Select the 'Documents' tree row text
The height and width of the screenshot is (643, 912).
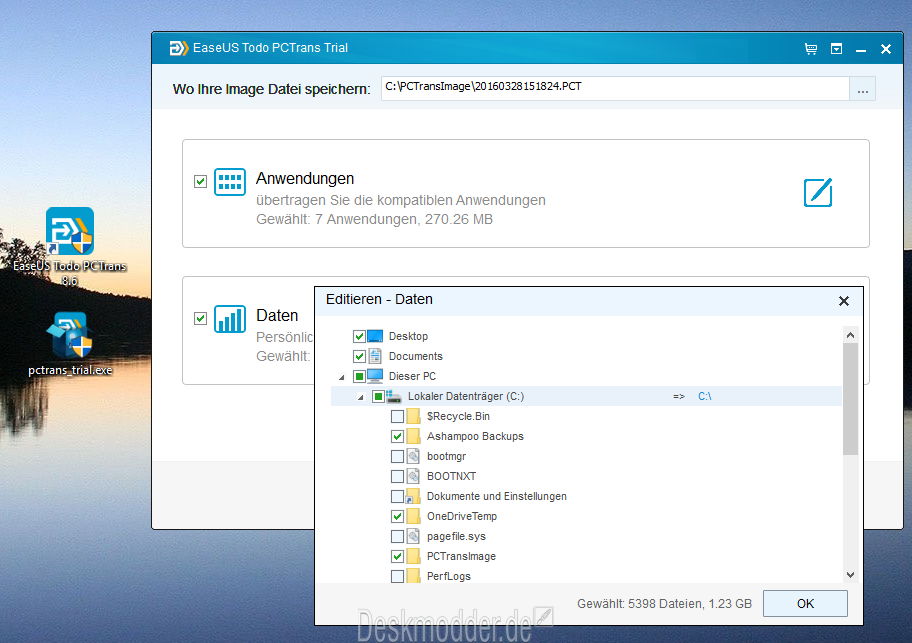point(416,356)
